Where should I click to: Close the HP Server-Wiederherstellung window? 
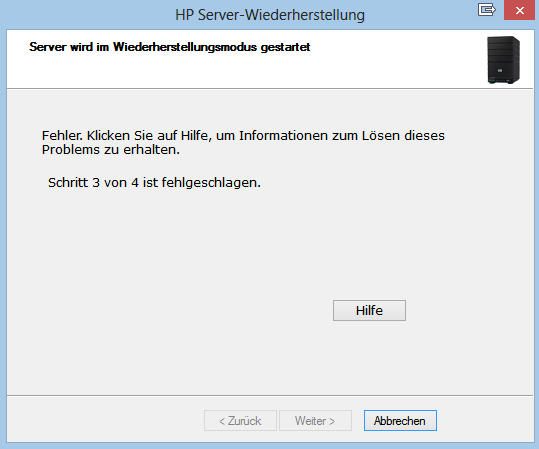pyautogui.click(x=520, y=10)
